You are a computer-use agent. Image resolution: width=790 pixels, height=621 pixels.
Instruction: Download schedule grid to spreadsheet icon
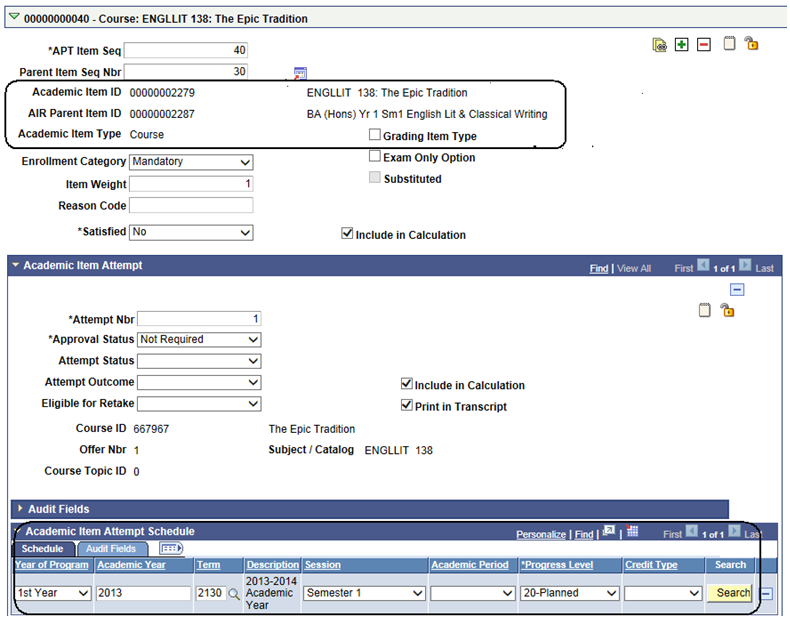coord(632,531)
